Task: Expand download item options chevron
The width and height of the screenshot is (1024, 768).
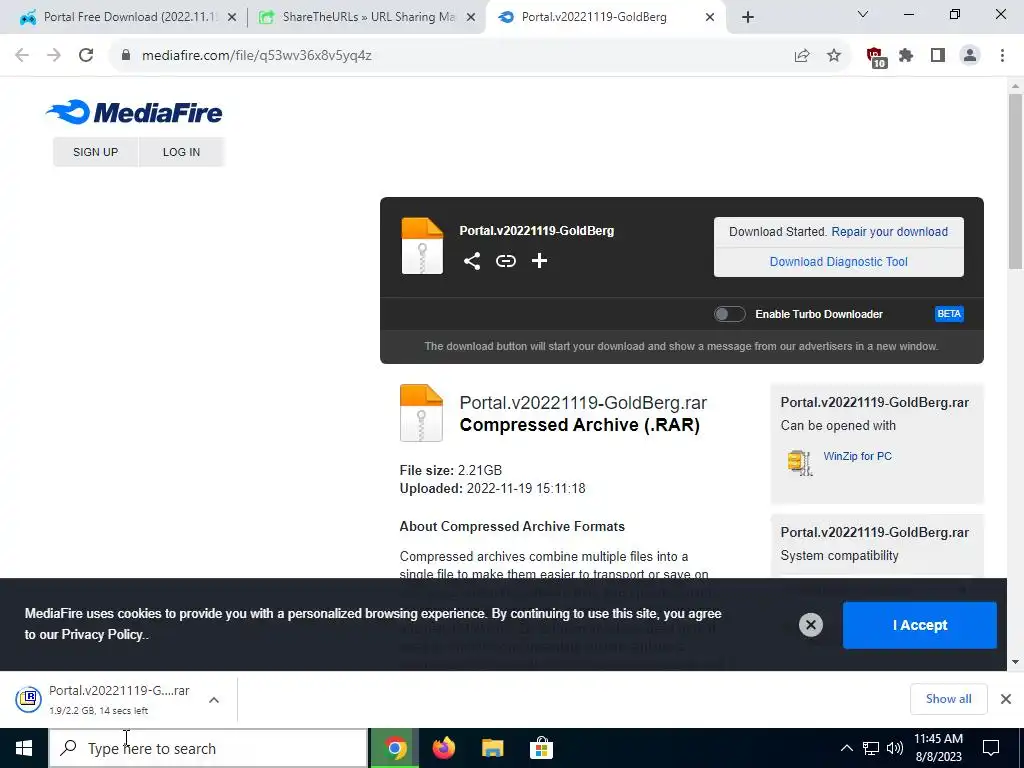Action: click(214, 700)
